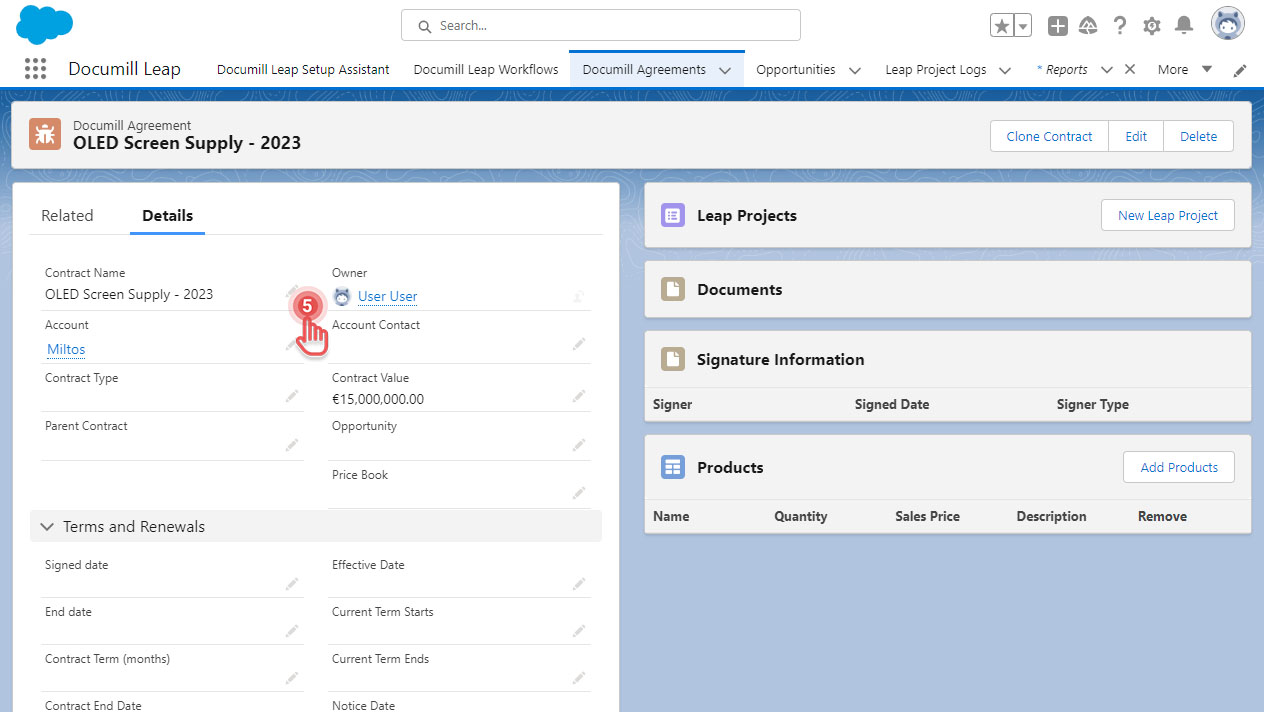Open the Documill Leap Workflows tab

pyautogui.click(x=485, y=70)
